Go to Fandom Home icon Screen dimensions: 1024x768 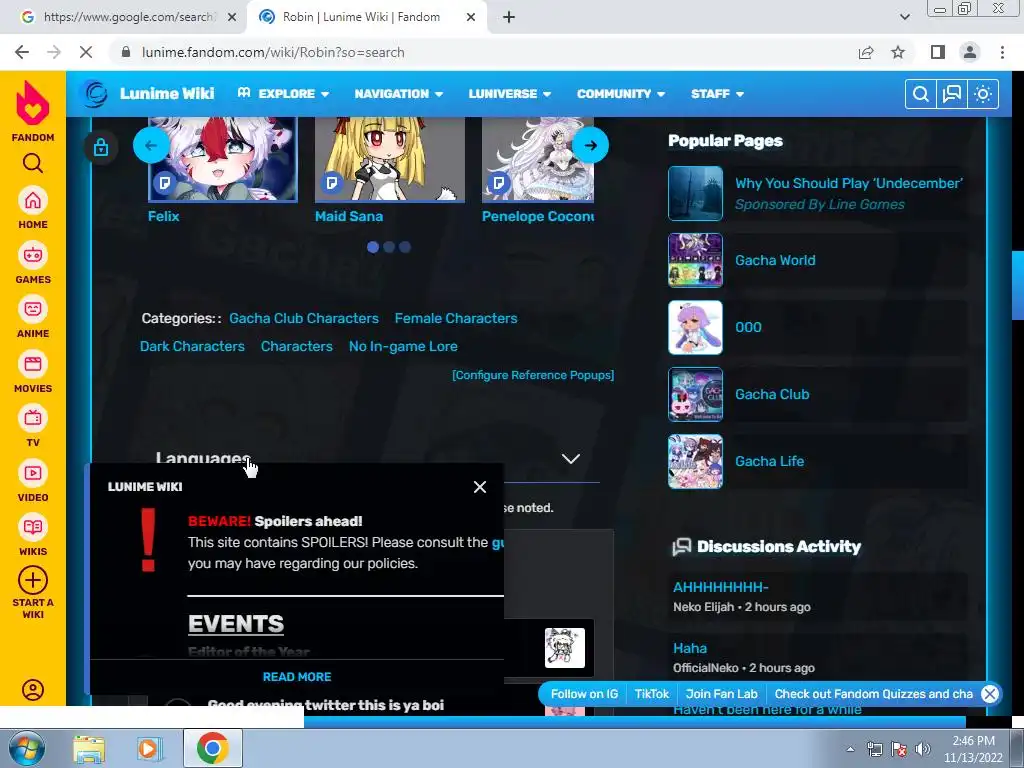[x=33, y=200]
